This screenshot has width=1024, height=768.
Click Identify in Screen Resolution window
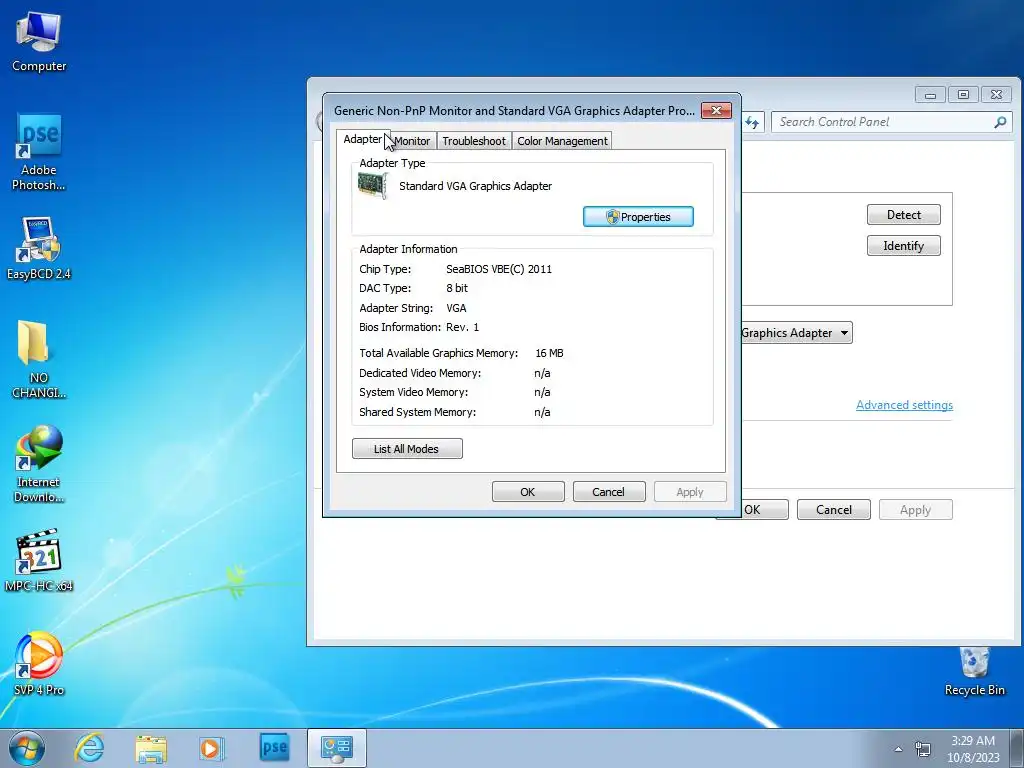pos(904,246)
